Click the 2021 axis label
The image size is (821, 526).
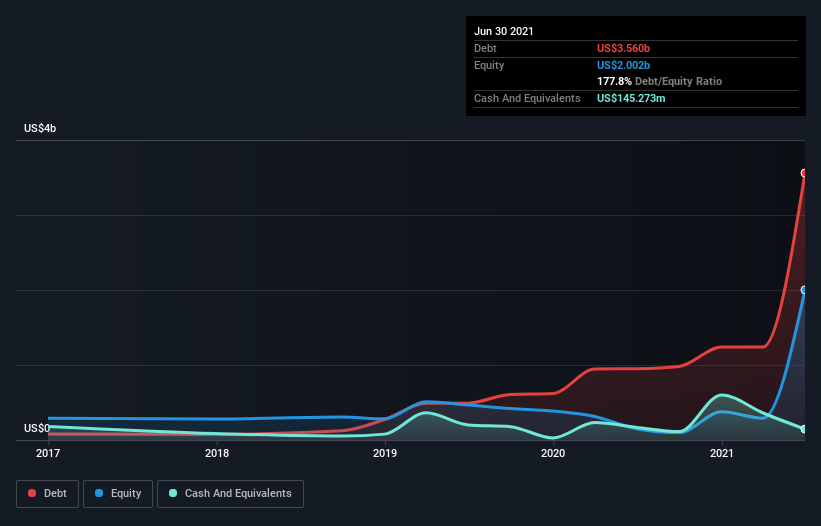(722, 453)
